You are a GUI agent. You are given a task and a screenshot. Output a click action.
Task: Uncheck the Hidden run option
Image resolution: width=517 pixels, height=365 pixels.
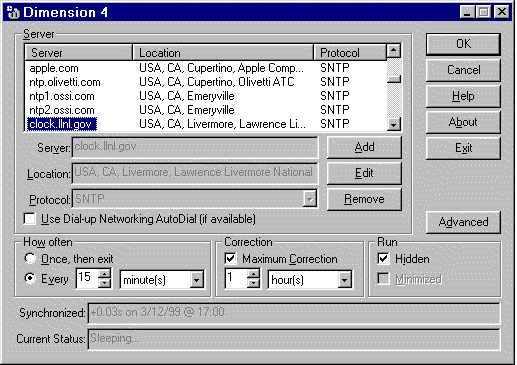point(383,259)
